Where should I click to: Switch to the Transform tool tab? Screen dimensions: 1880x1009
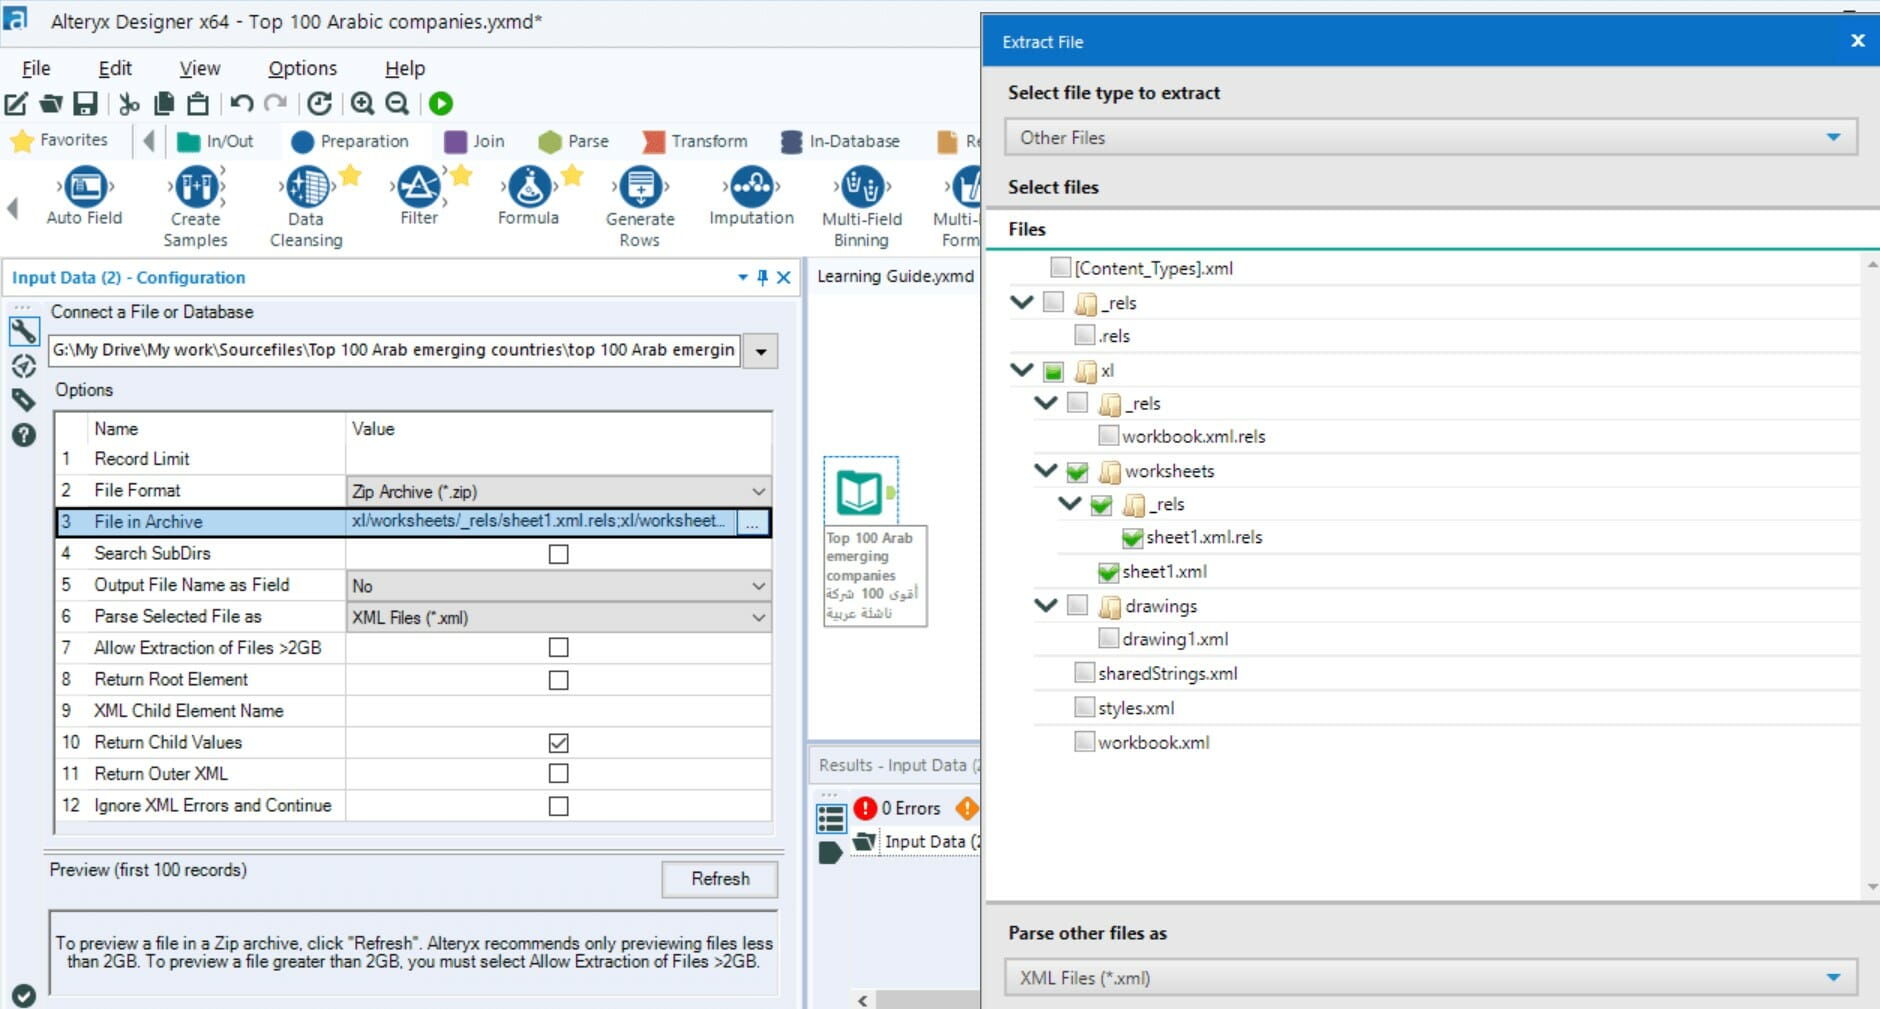point(696,141)
